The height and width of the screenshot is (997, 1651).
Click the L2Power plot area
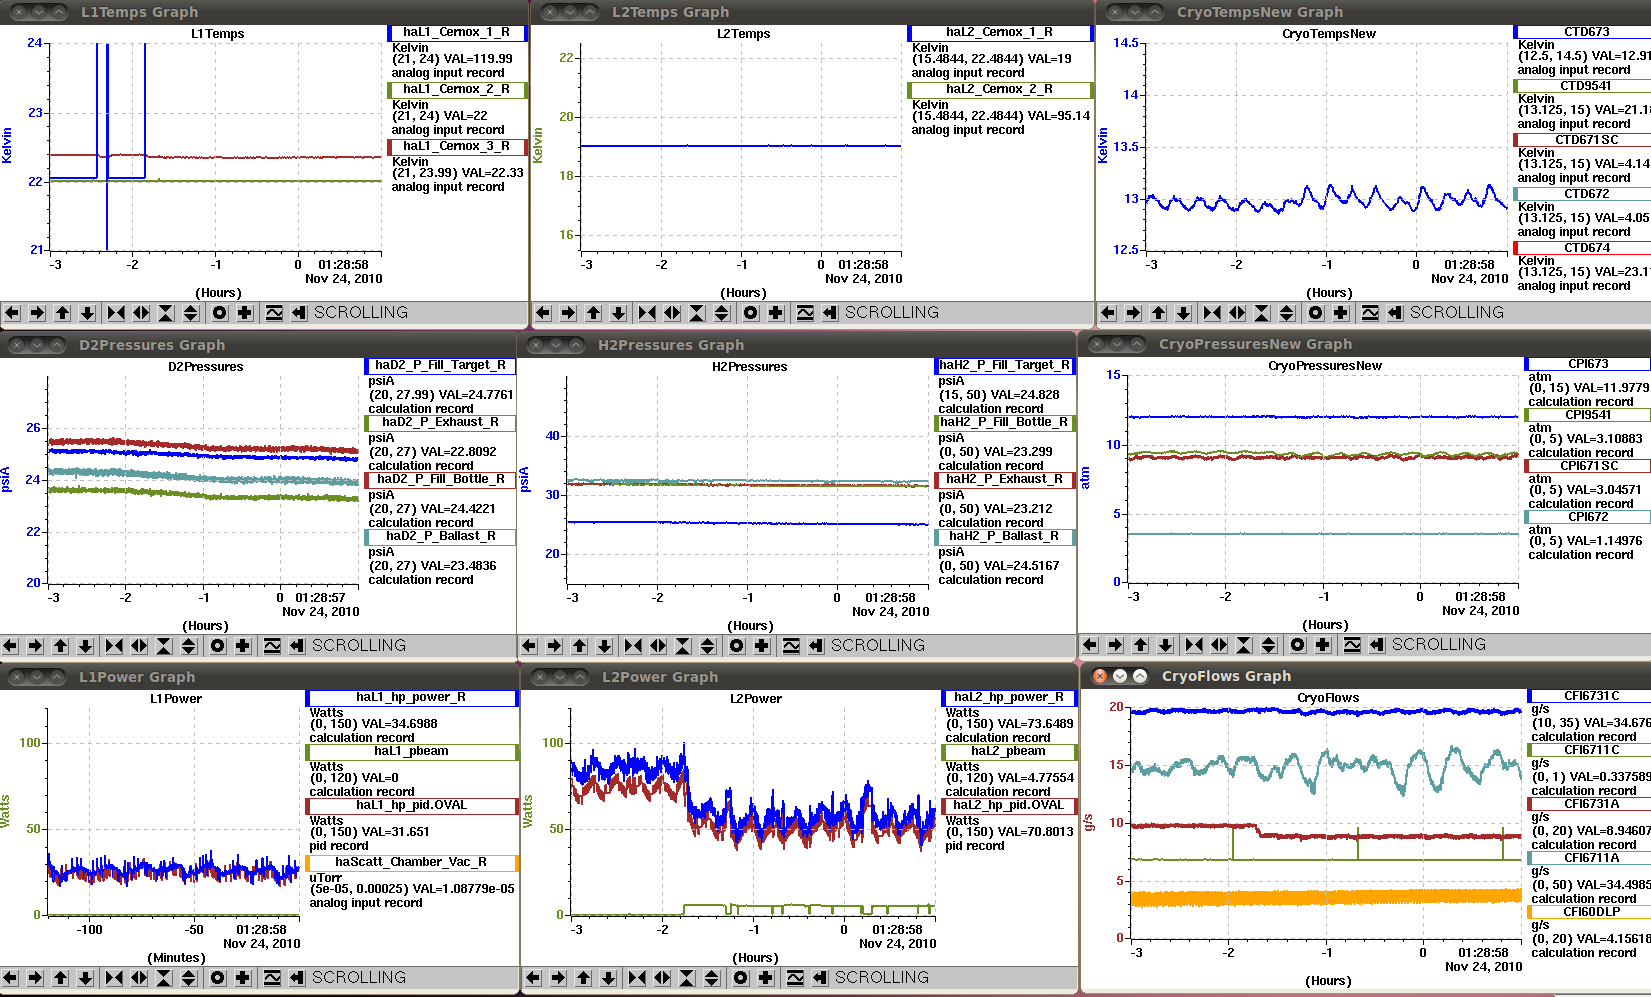coord(753,811)
